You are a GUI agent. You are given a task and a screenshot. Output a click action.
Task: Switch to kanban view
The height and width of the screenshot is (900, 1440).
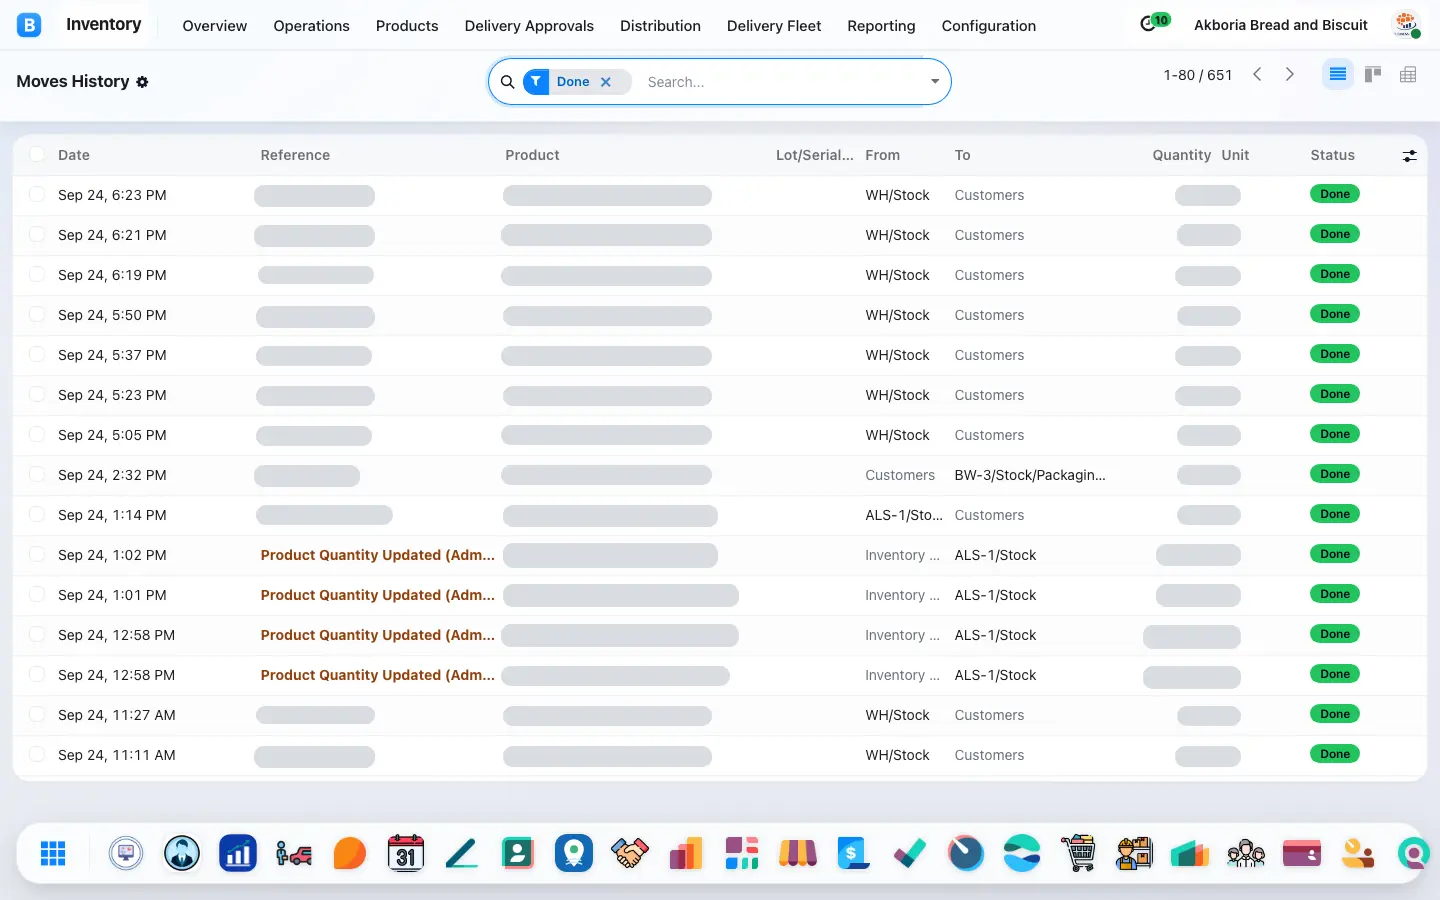click(x=1373, y=74)
